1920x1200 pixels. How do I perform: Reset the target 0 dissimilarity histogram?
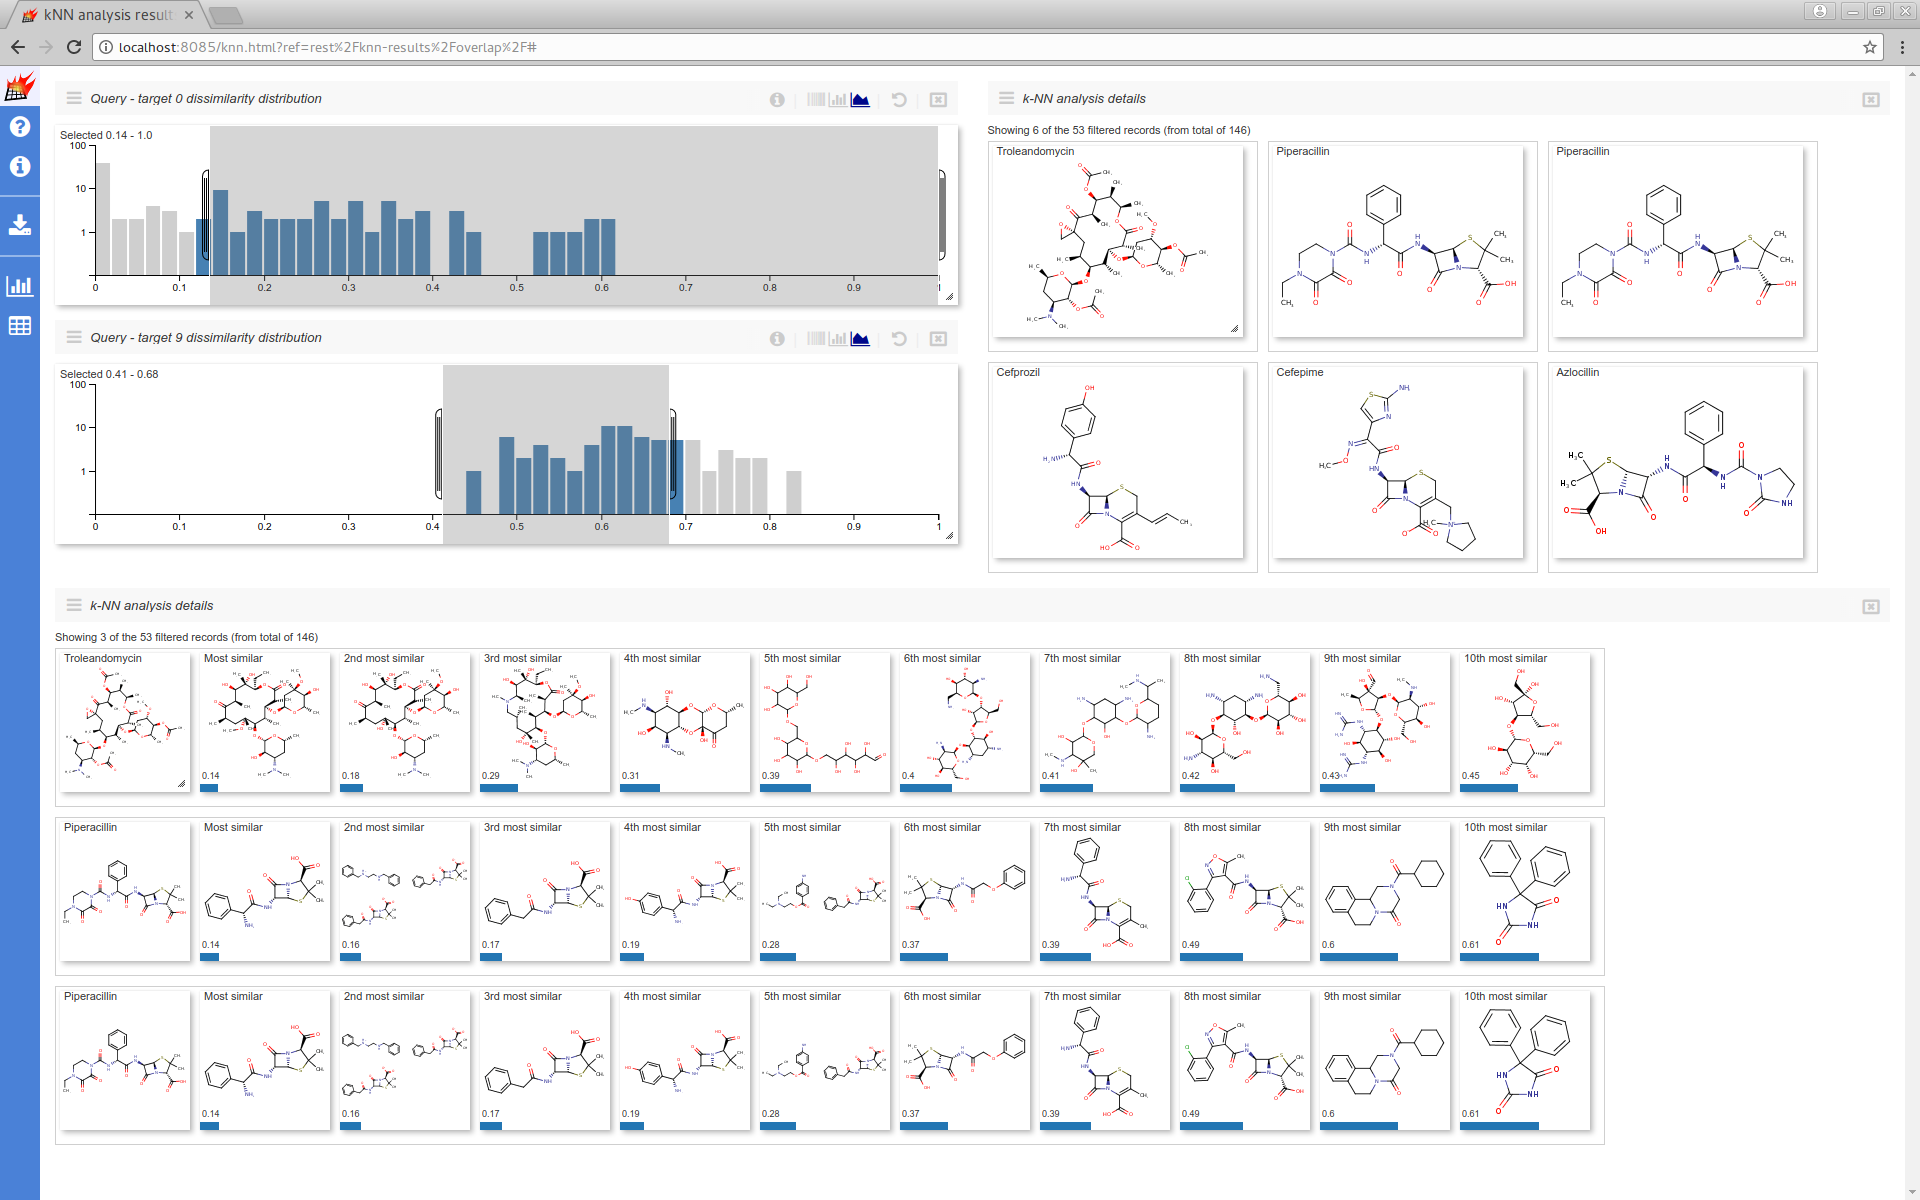[899, 100]
